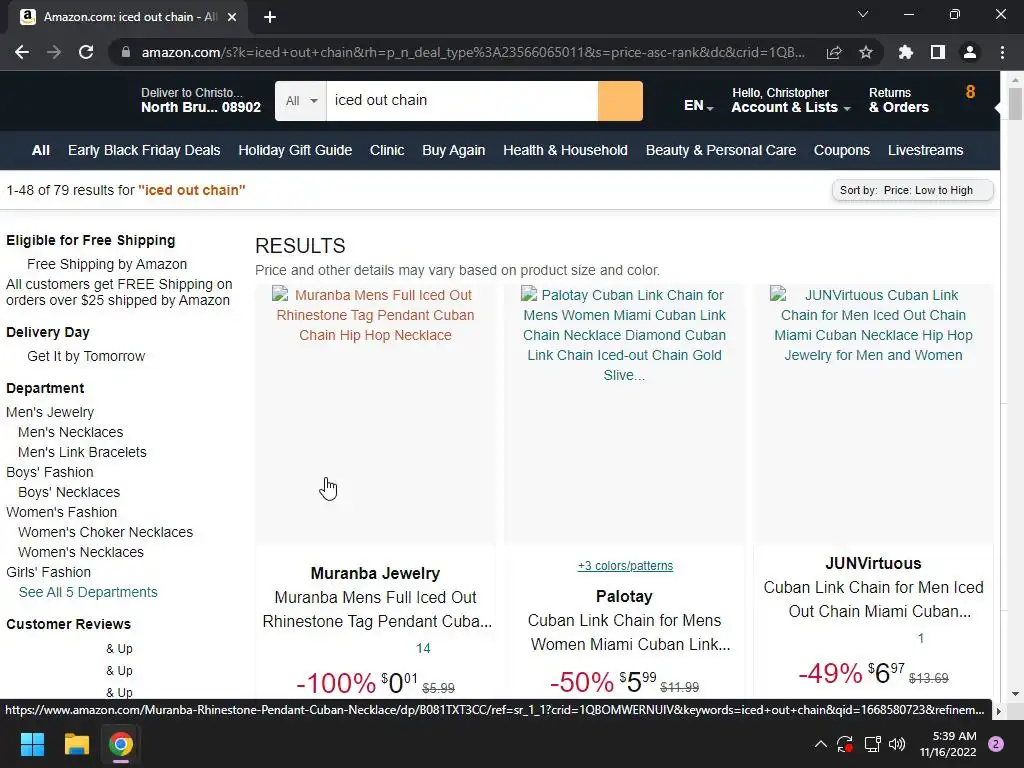Screen dimensions: 1024x768
Task: Open the All navigation menu
Action: (40, 150)
